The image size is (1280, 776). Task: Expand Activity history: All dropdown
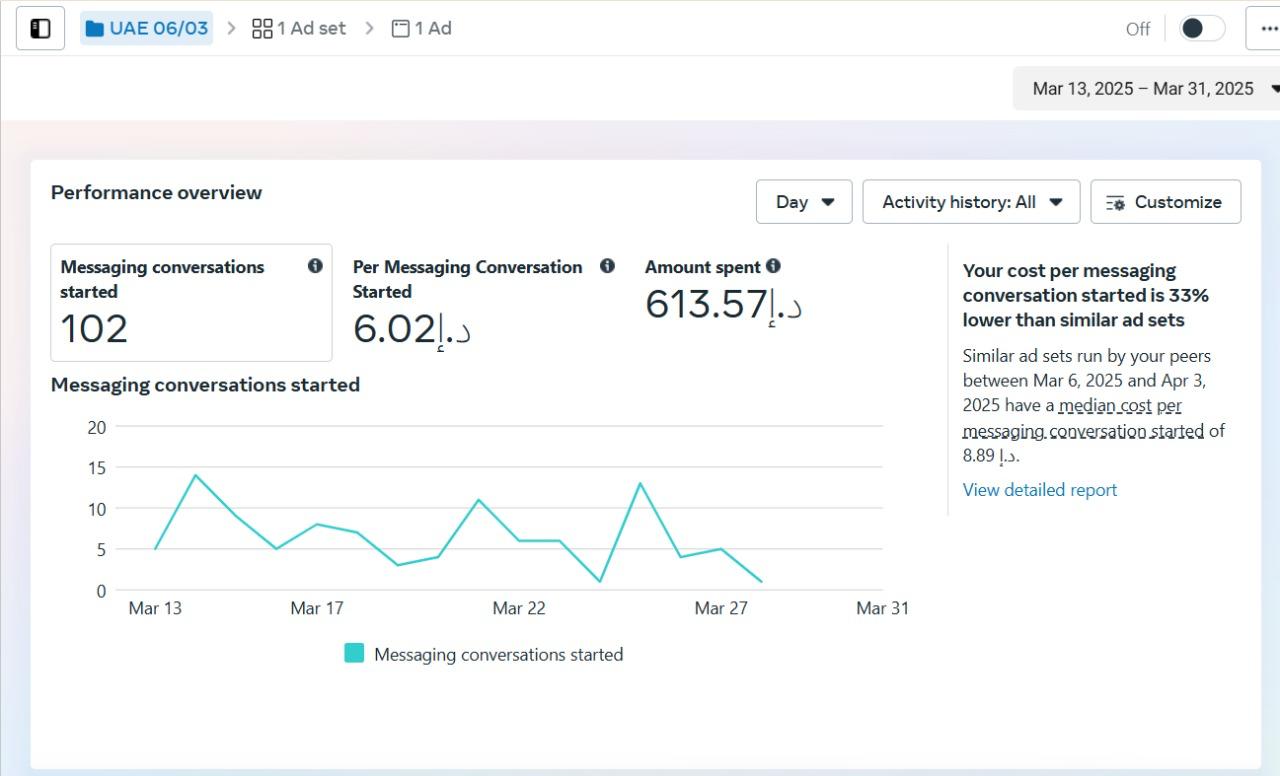(971, 202)
